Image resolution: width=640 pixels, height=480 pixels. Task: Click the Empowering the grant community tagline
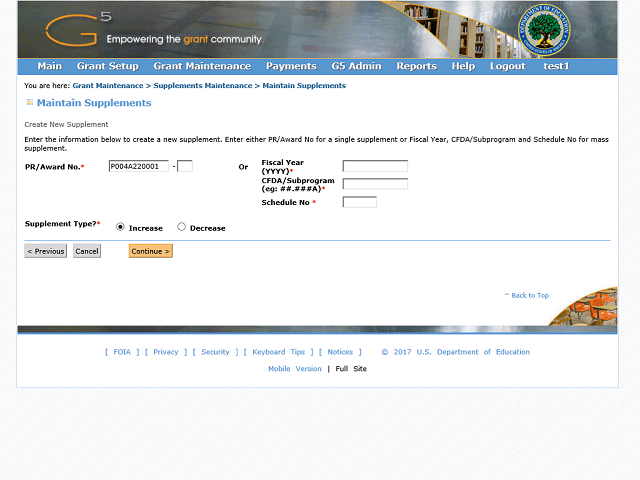(x=185, y=39)
